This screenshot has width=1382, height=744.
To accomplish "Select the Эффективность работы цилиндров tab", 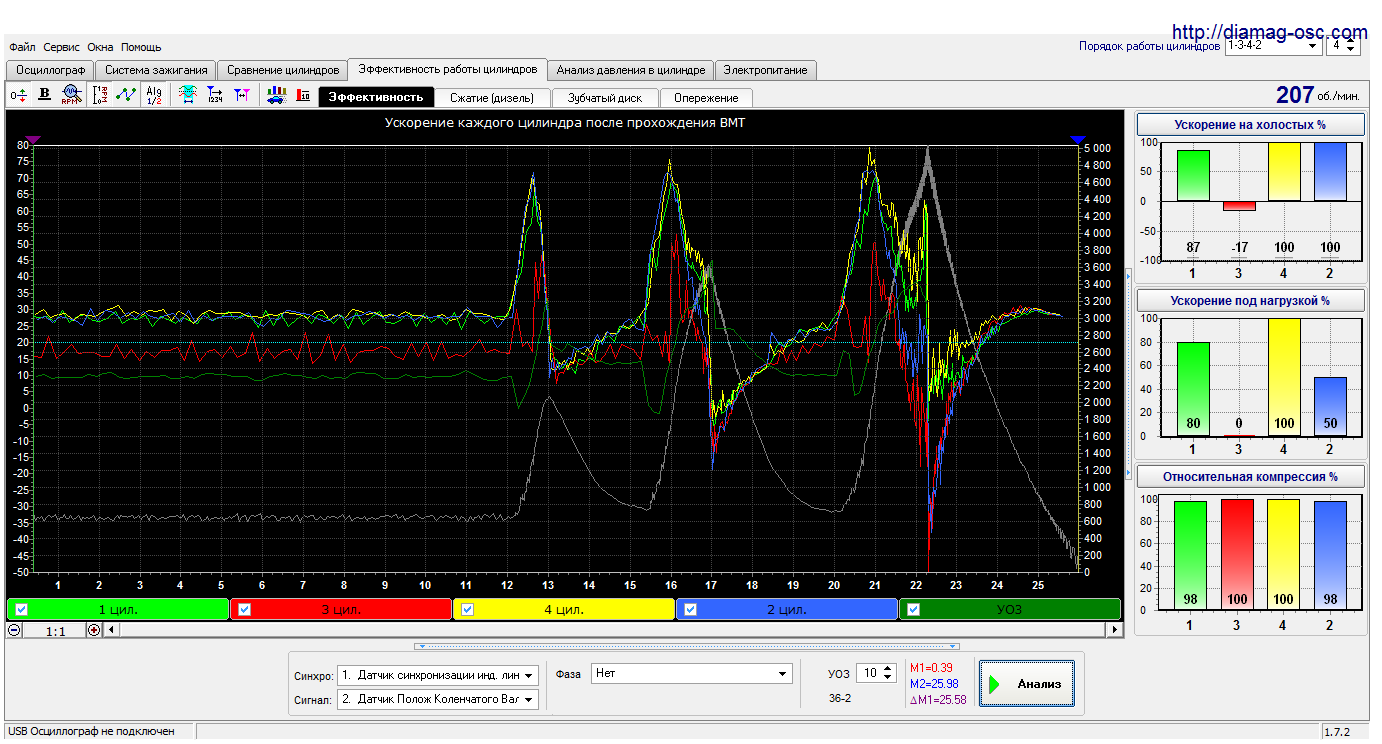I will [x=448, y=69].
